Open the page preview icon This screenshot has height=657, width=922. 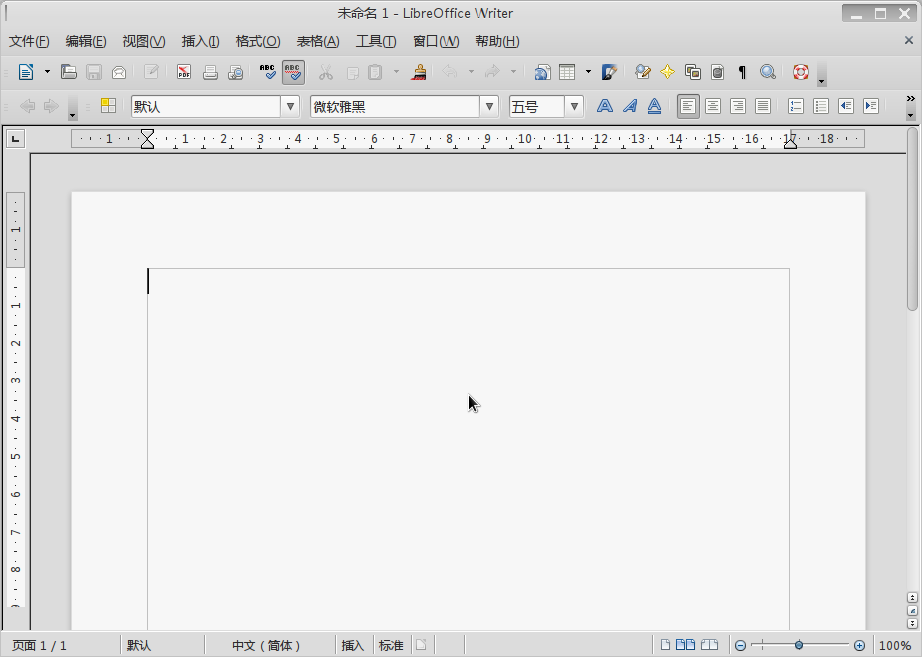click(236, 72)
